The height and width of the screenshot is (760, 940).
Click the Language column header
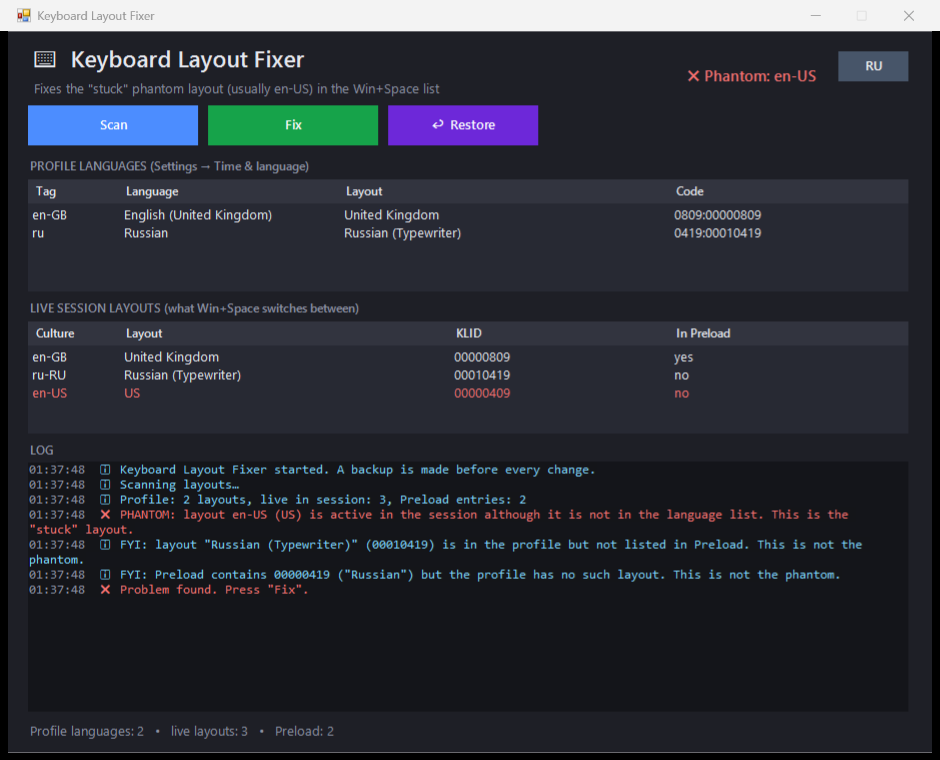[152, 191]
